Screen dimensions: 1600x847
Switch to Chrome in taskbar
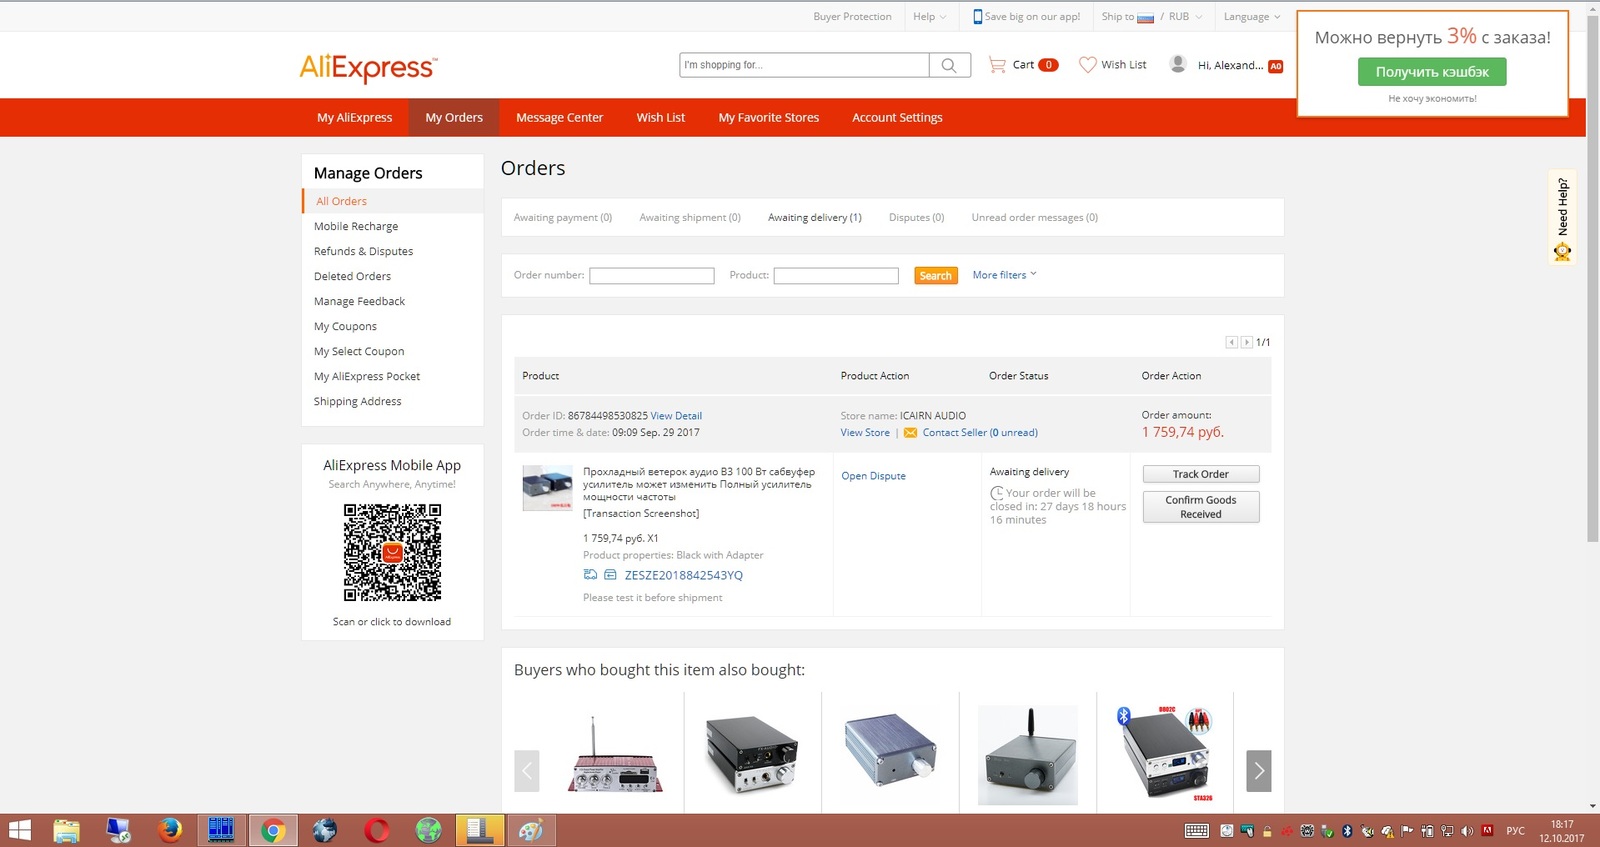tap(273, 830)
